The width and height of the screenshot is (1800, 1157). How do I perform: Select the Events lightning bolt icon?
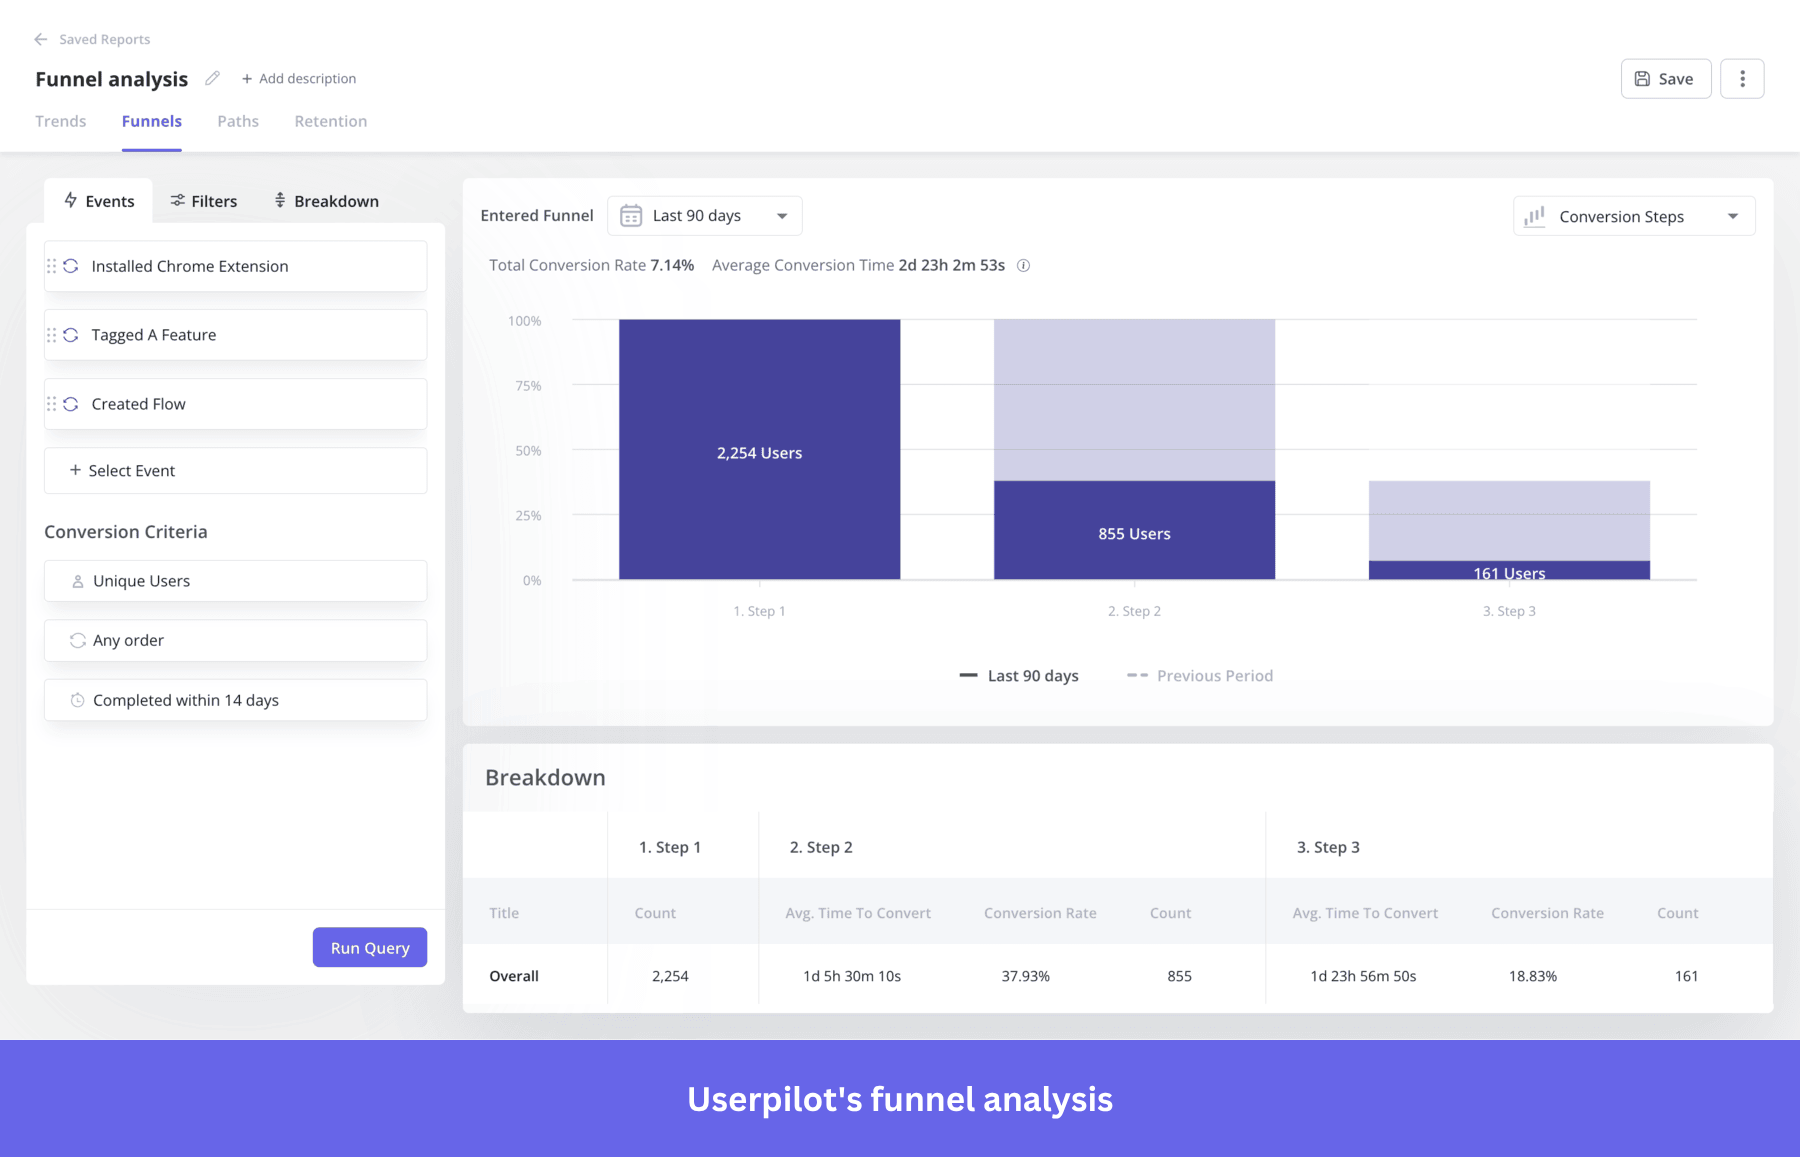pos(72,200)
